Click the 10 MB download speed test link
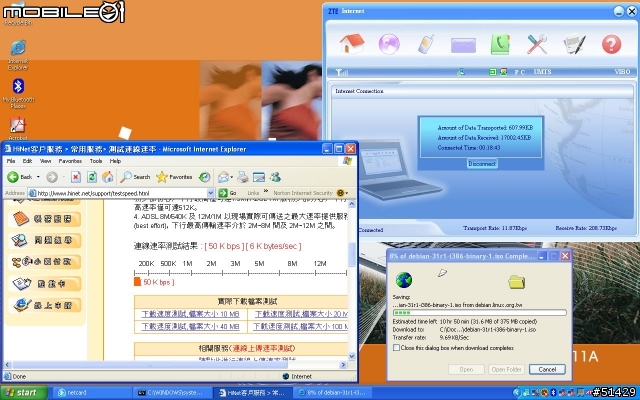Image resolution: width=640 pixels, height=400 pixels. (190, 314)
